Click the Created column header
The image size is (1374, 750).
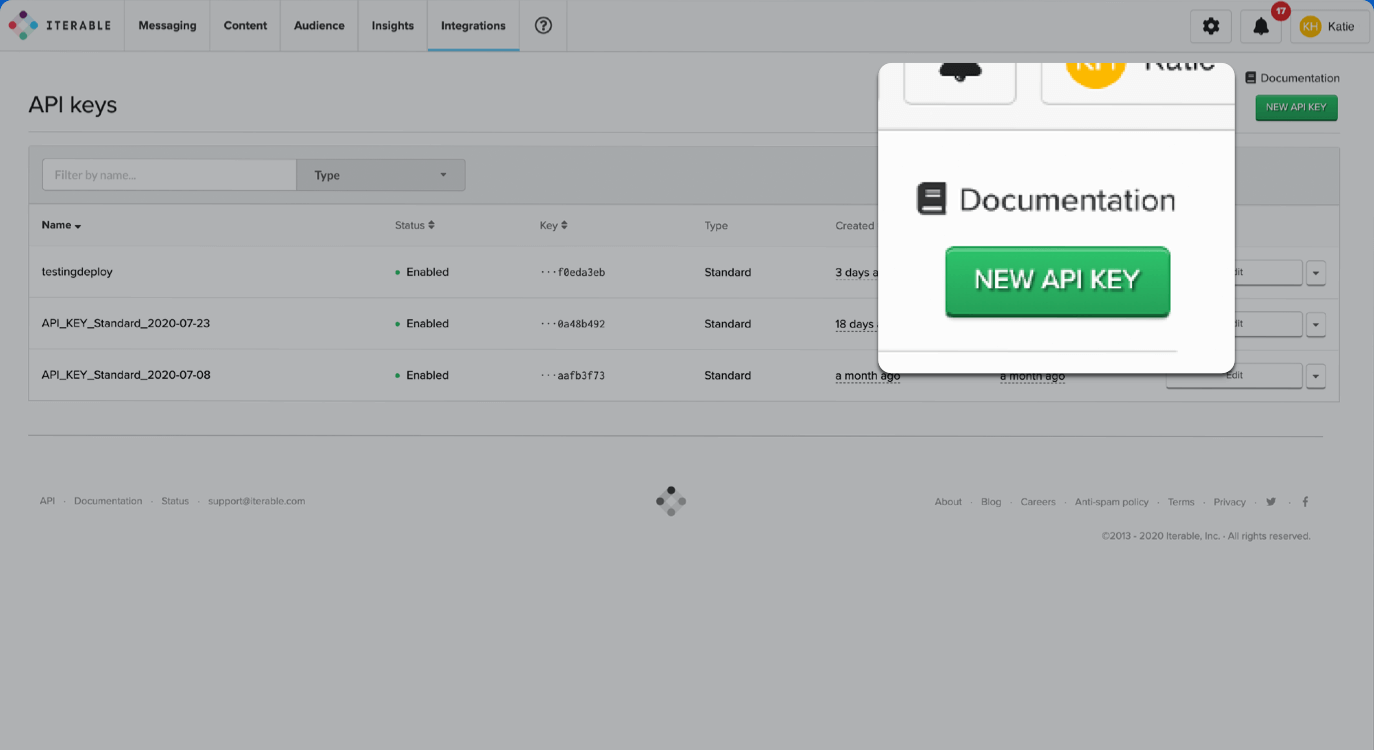click(x=855, y=226)
